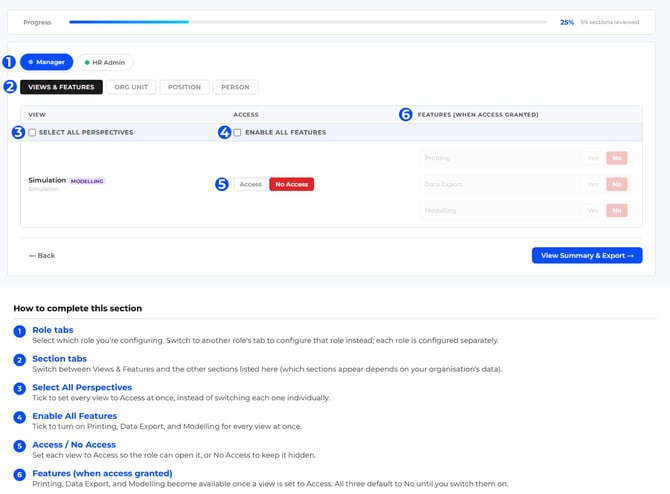Open the Position section tab
The width and height of the screenshot is (670, 494).
coord(184,87)
